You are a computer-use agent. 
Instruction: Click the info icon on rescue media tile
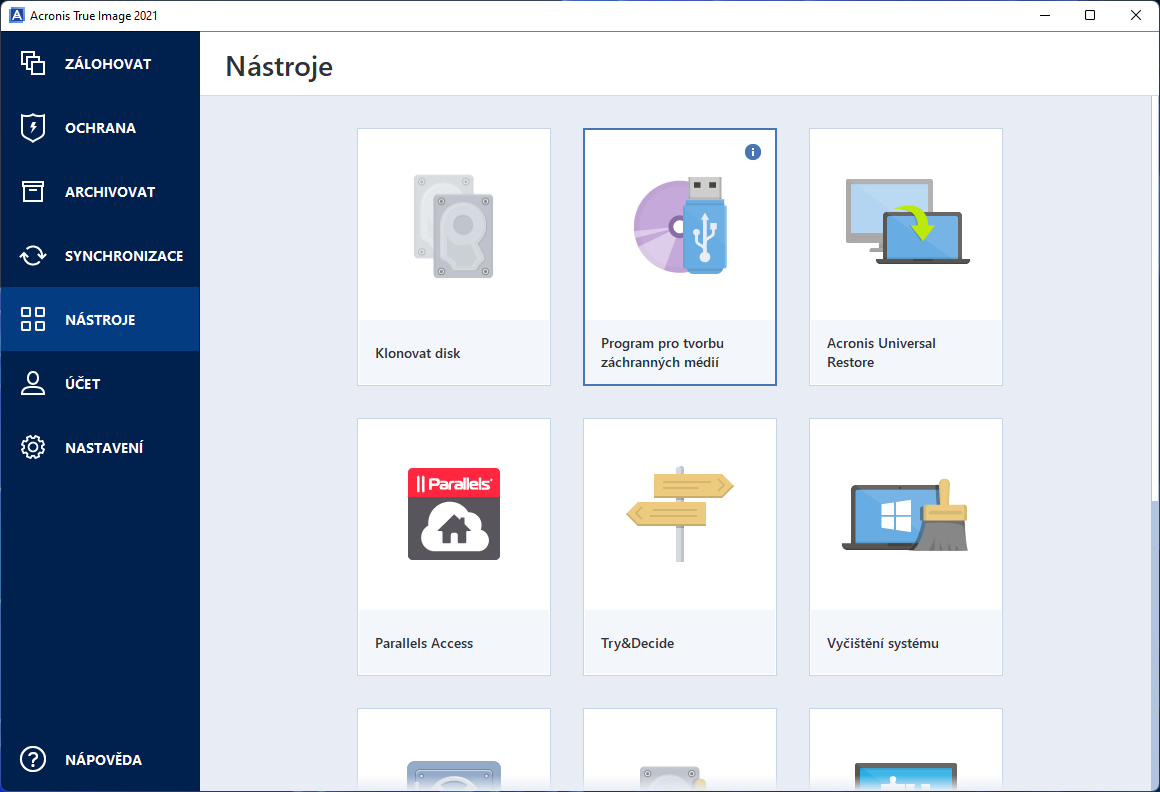752,152
